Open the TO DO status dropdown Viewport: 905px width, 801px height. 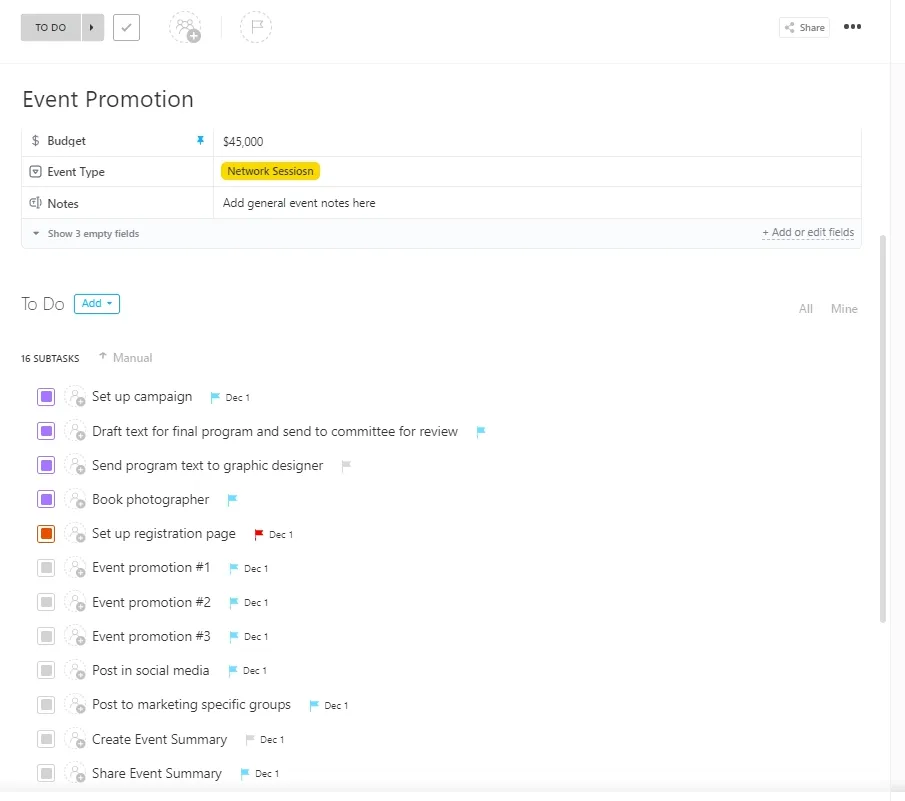pyautogui.click(x=51, y=27)
